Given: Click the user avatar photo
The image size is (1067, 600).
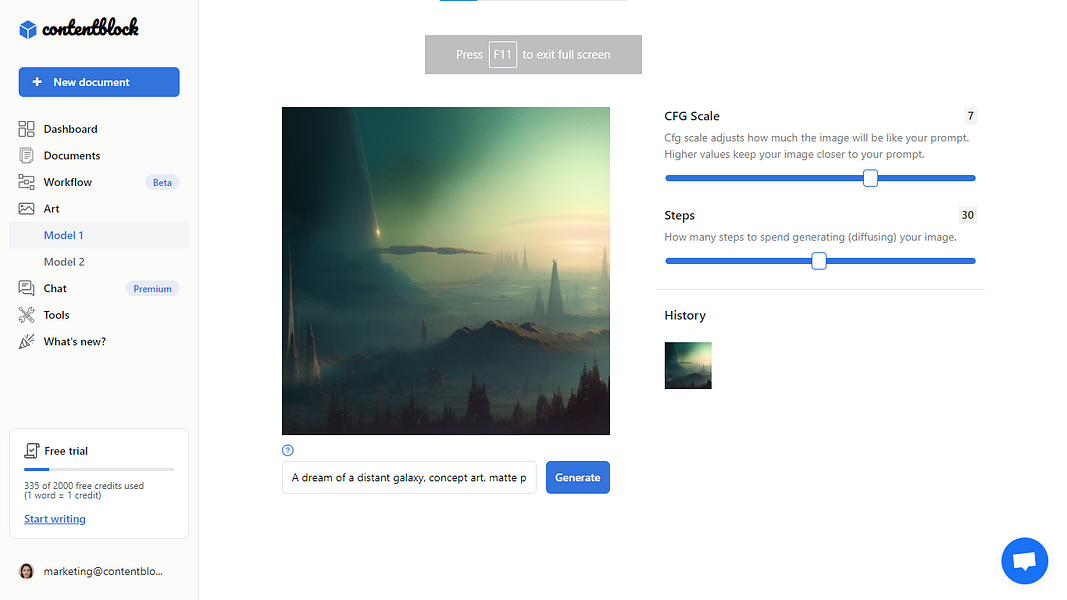Looking at the screenshot, I should [x=27, y=571].
